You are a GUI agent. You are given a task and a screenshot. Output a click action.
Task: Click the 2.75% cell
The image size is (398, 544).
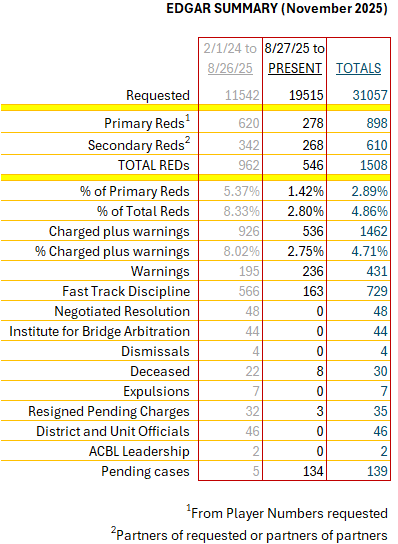coord(306,251)
